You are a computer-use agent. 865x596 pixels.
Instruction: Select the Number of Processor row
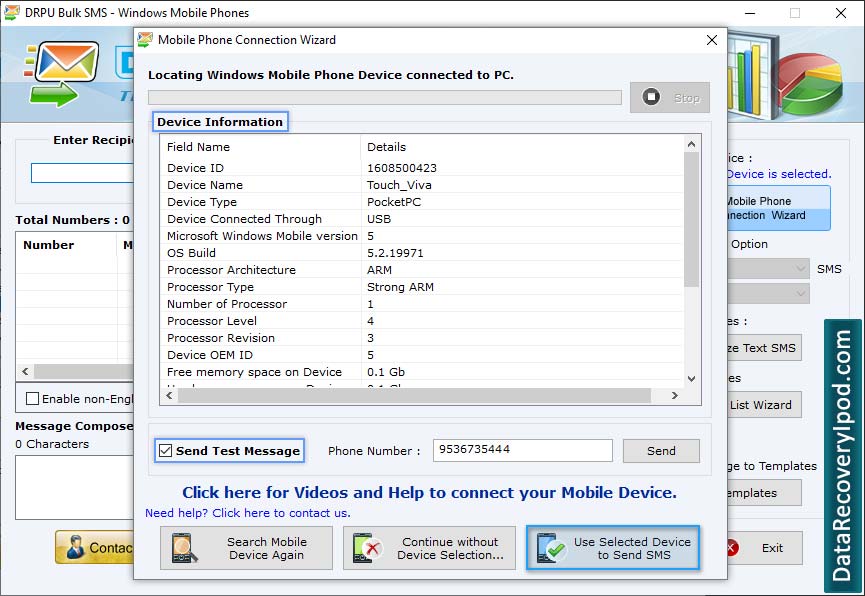(422, 304)
